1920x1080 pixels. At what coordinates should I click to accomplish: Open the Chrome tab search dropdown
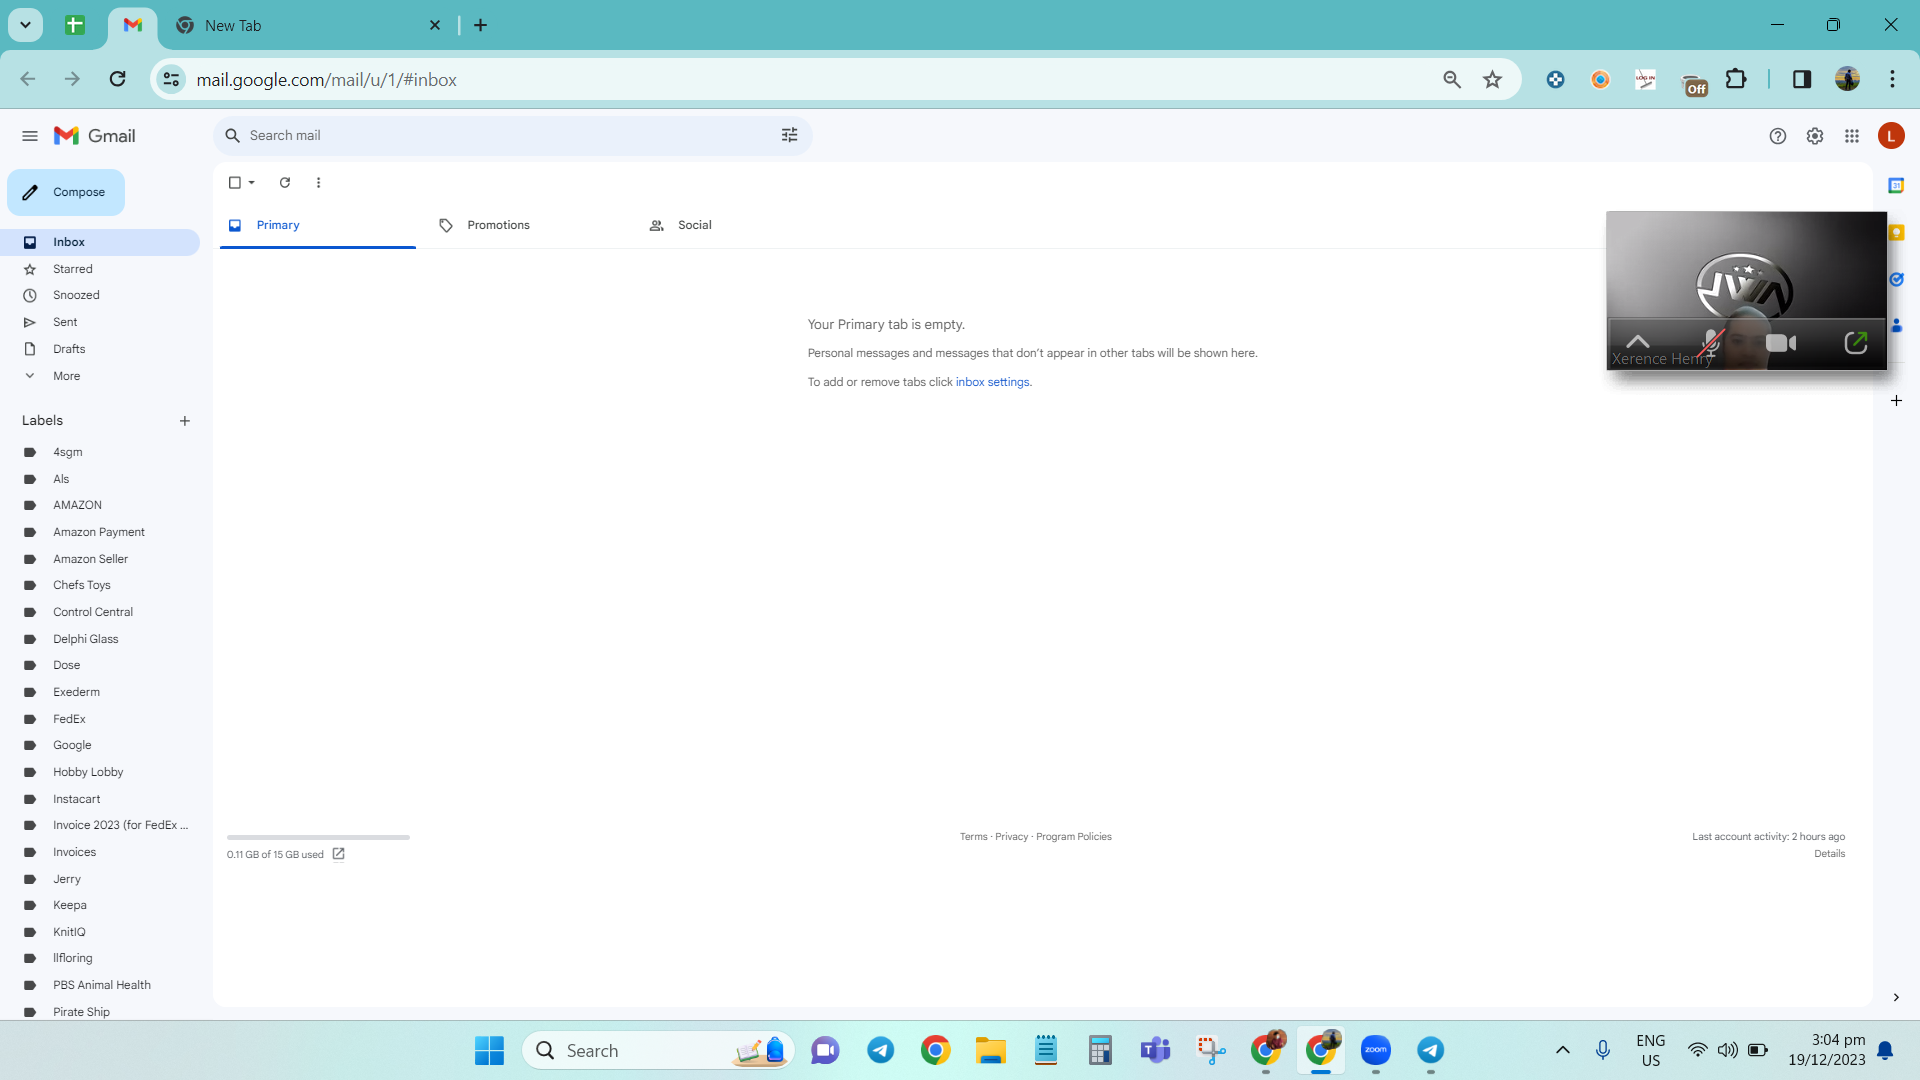tap(26, 25)
